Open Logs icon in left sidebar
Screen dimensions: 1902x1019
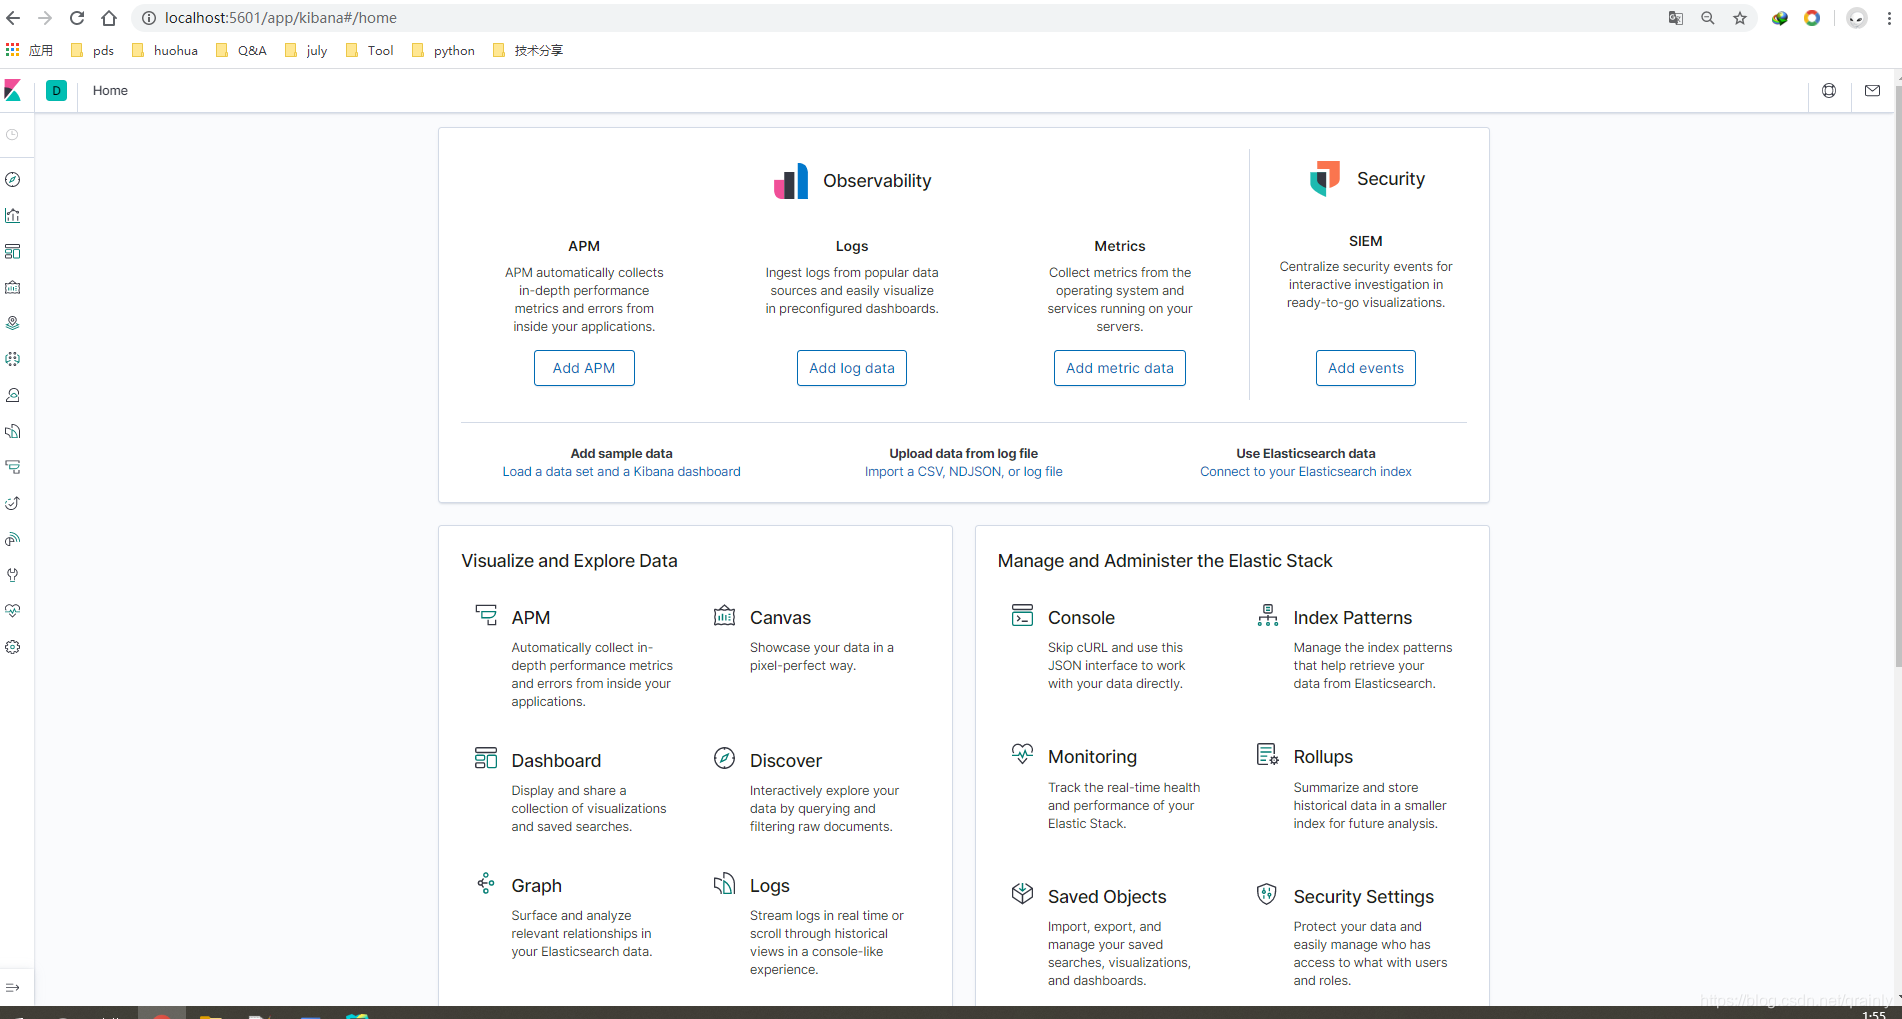click(x=13, y=431)
